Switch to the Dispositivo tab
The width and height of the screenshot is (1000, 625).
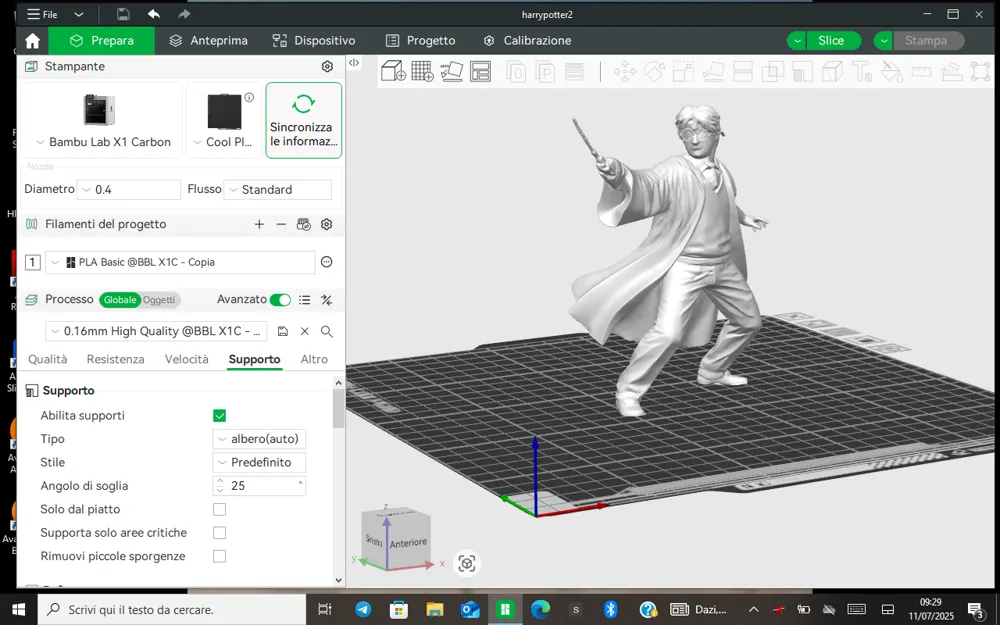pyautogui.click(x=314, y=41)
